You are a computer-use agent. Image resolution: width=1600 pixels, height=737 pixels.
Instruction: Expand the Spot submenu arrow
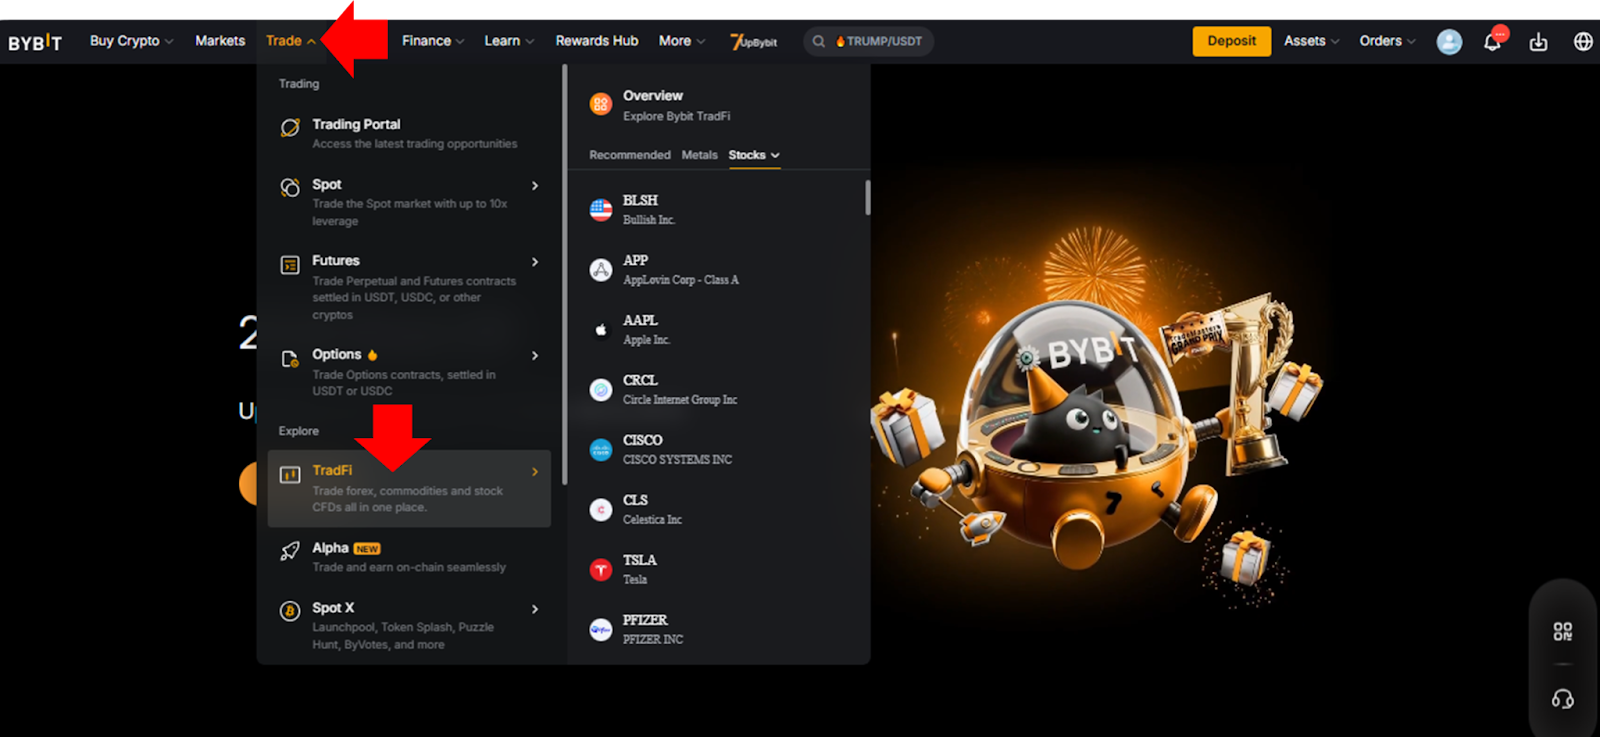coord(535,186)
